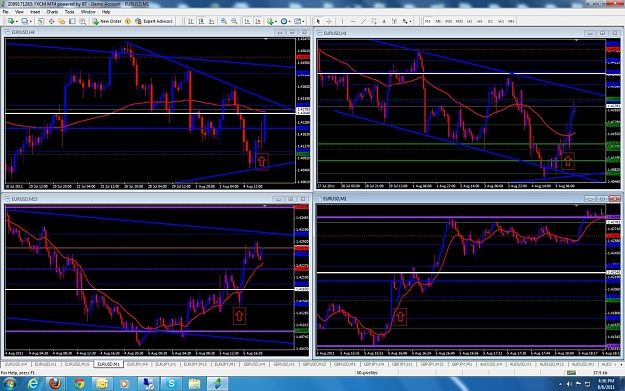Open the Indicators list icon
Viewport: 625px width, 391px height.
(x=270, y=21)
